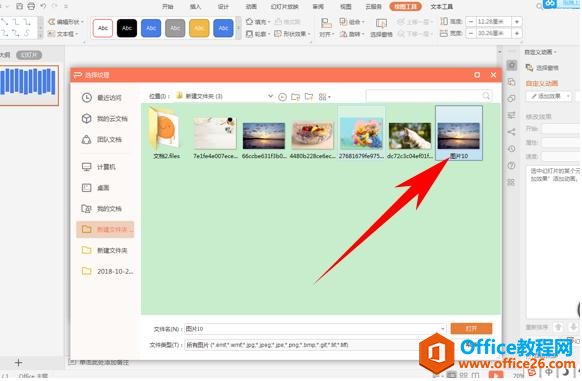Apply the yellow Abc shape style
Image resolution: width=582 pixels, height=381 pixels.
tap(199, 28)
